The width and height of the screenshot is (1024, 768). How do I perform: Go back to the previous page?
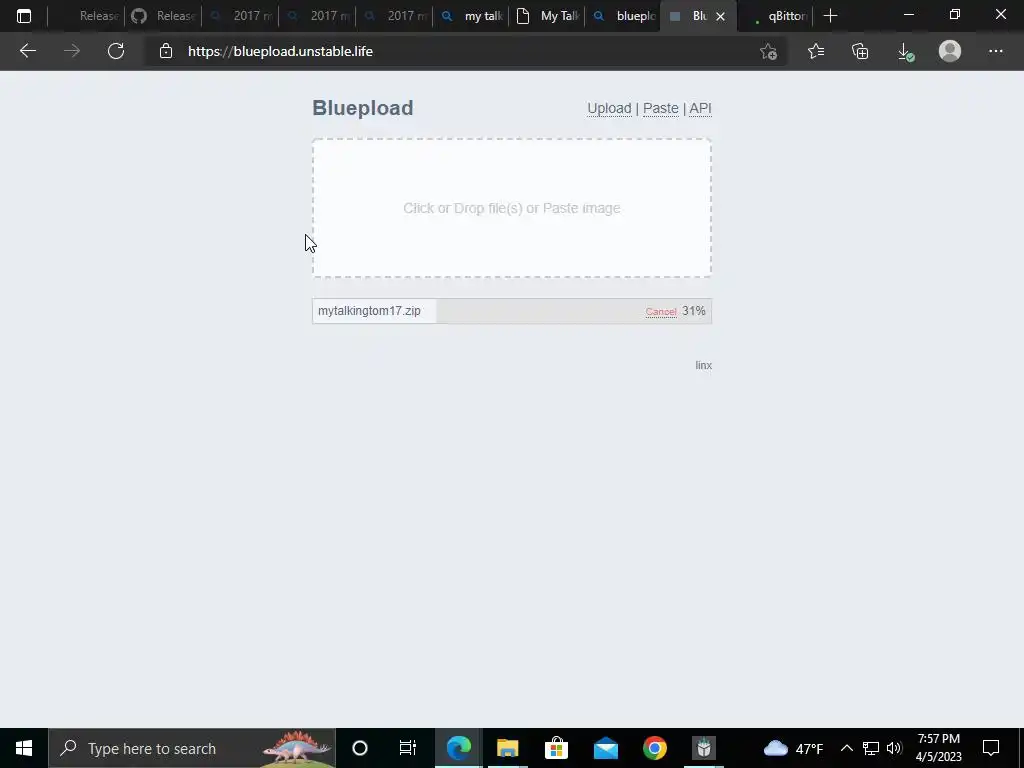pyautogui.click(x=27, y=51)
